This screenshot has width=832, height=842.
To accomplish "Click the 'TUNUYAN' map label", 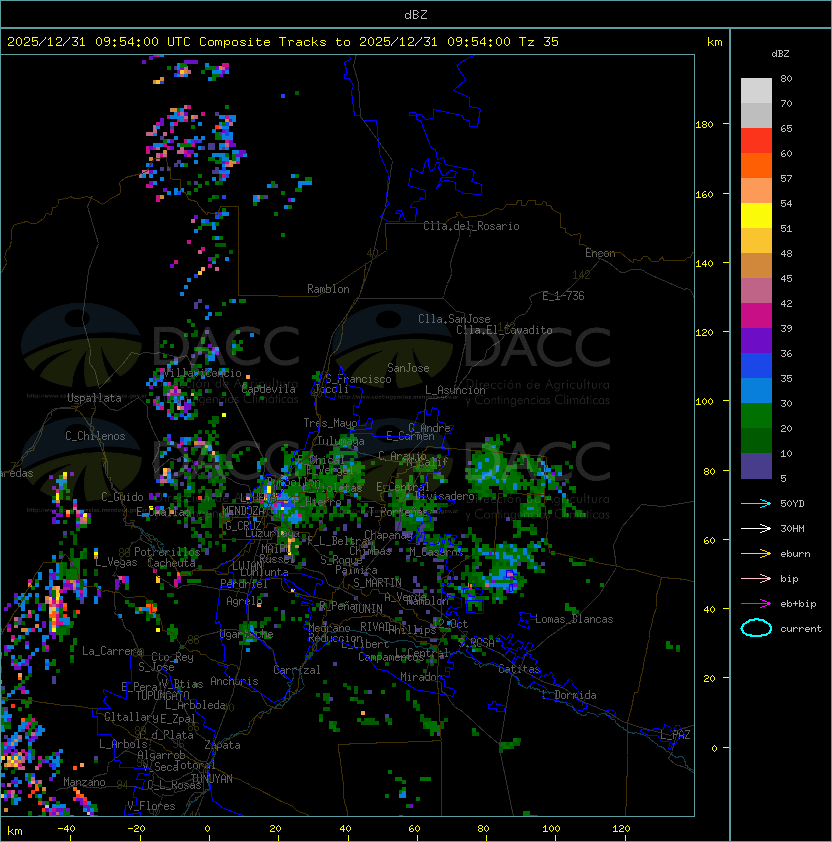I will coord(212,779).
